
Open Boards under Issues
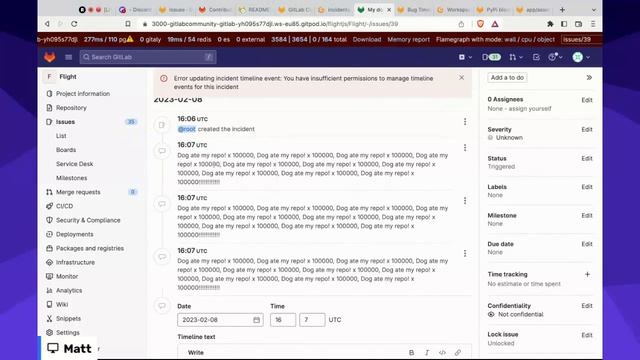point(66,150)
